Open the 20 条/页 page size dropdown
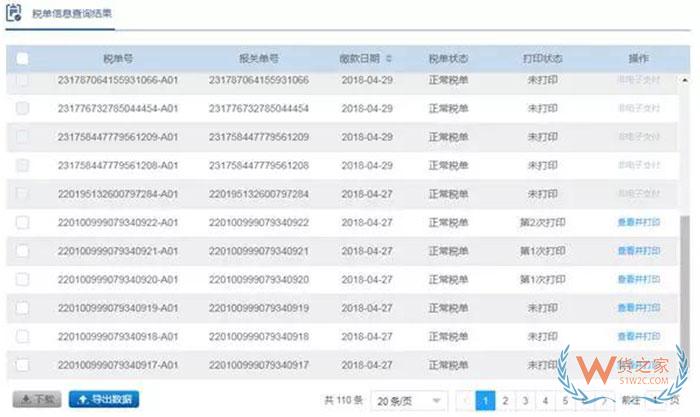 point(408,401)
